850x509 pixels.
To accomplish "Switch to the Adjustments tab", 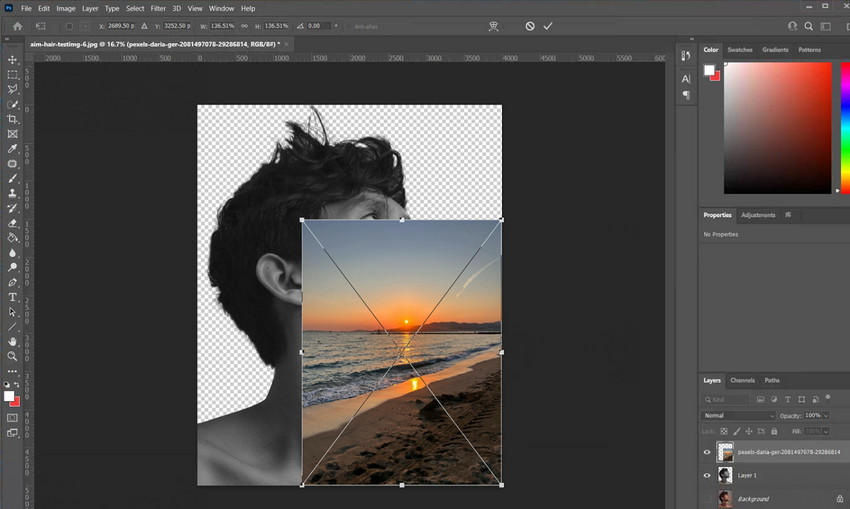I will 758,215.
